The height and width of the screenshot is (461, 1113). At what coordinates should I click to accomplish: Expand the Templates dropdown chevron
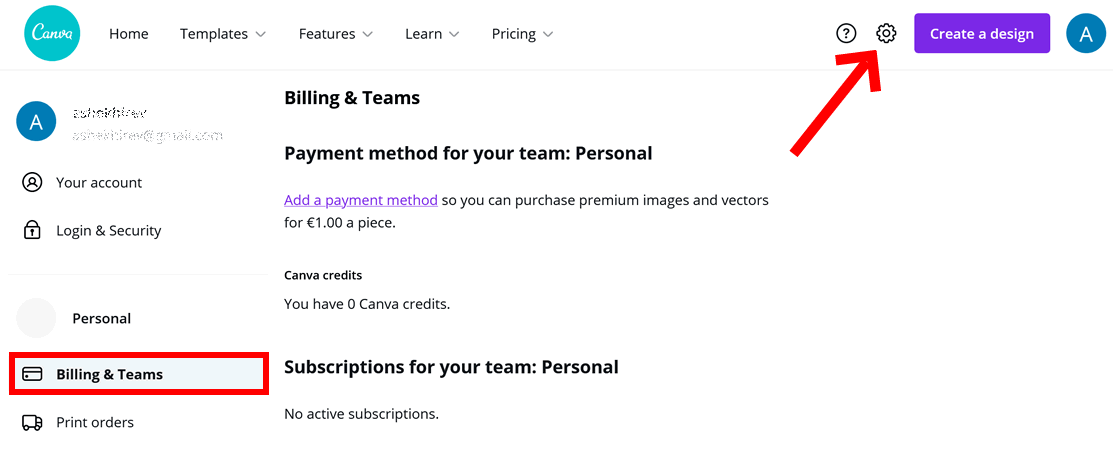(x=261, y=34)
